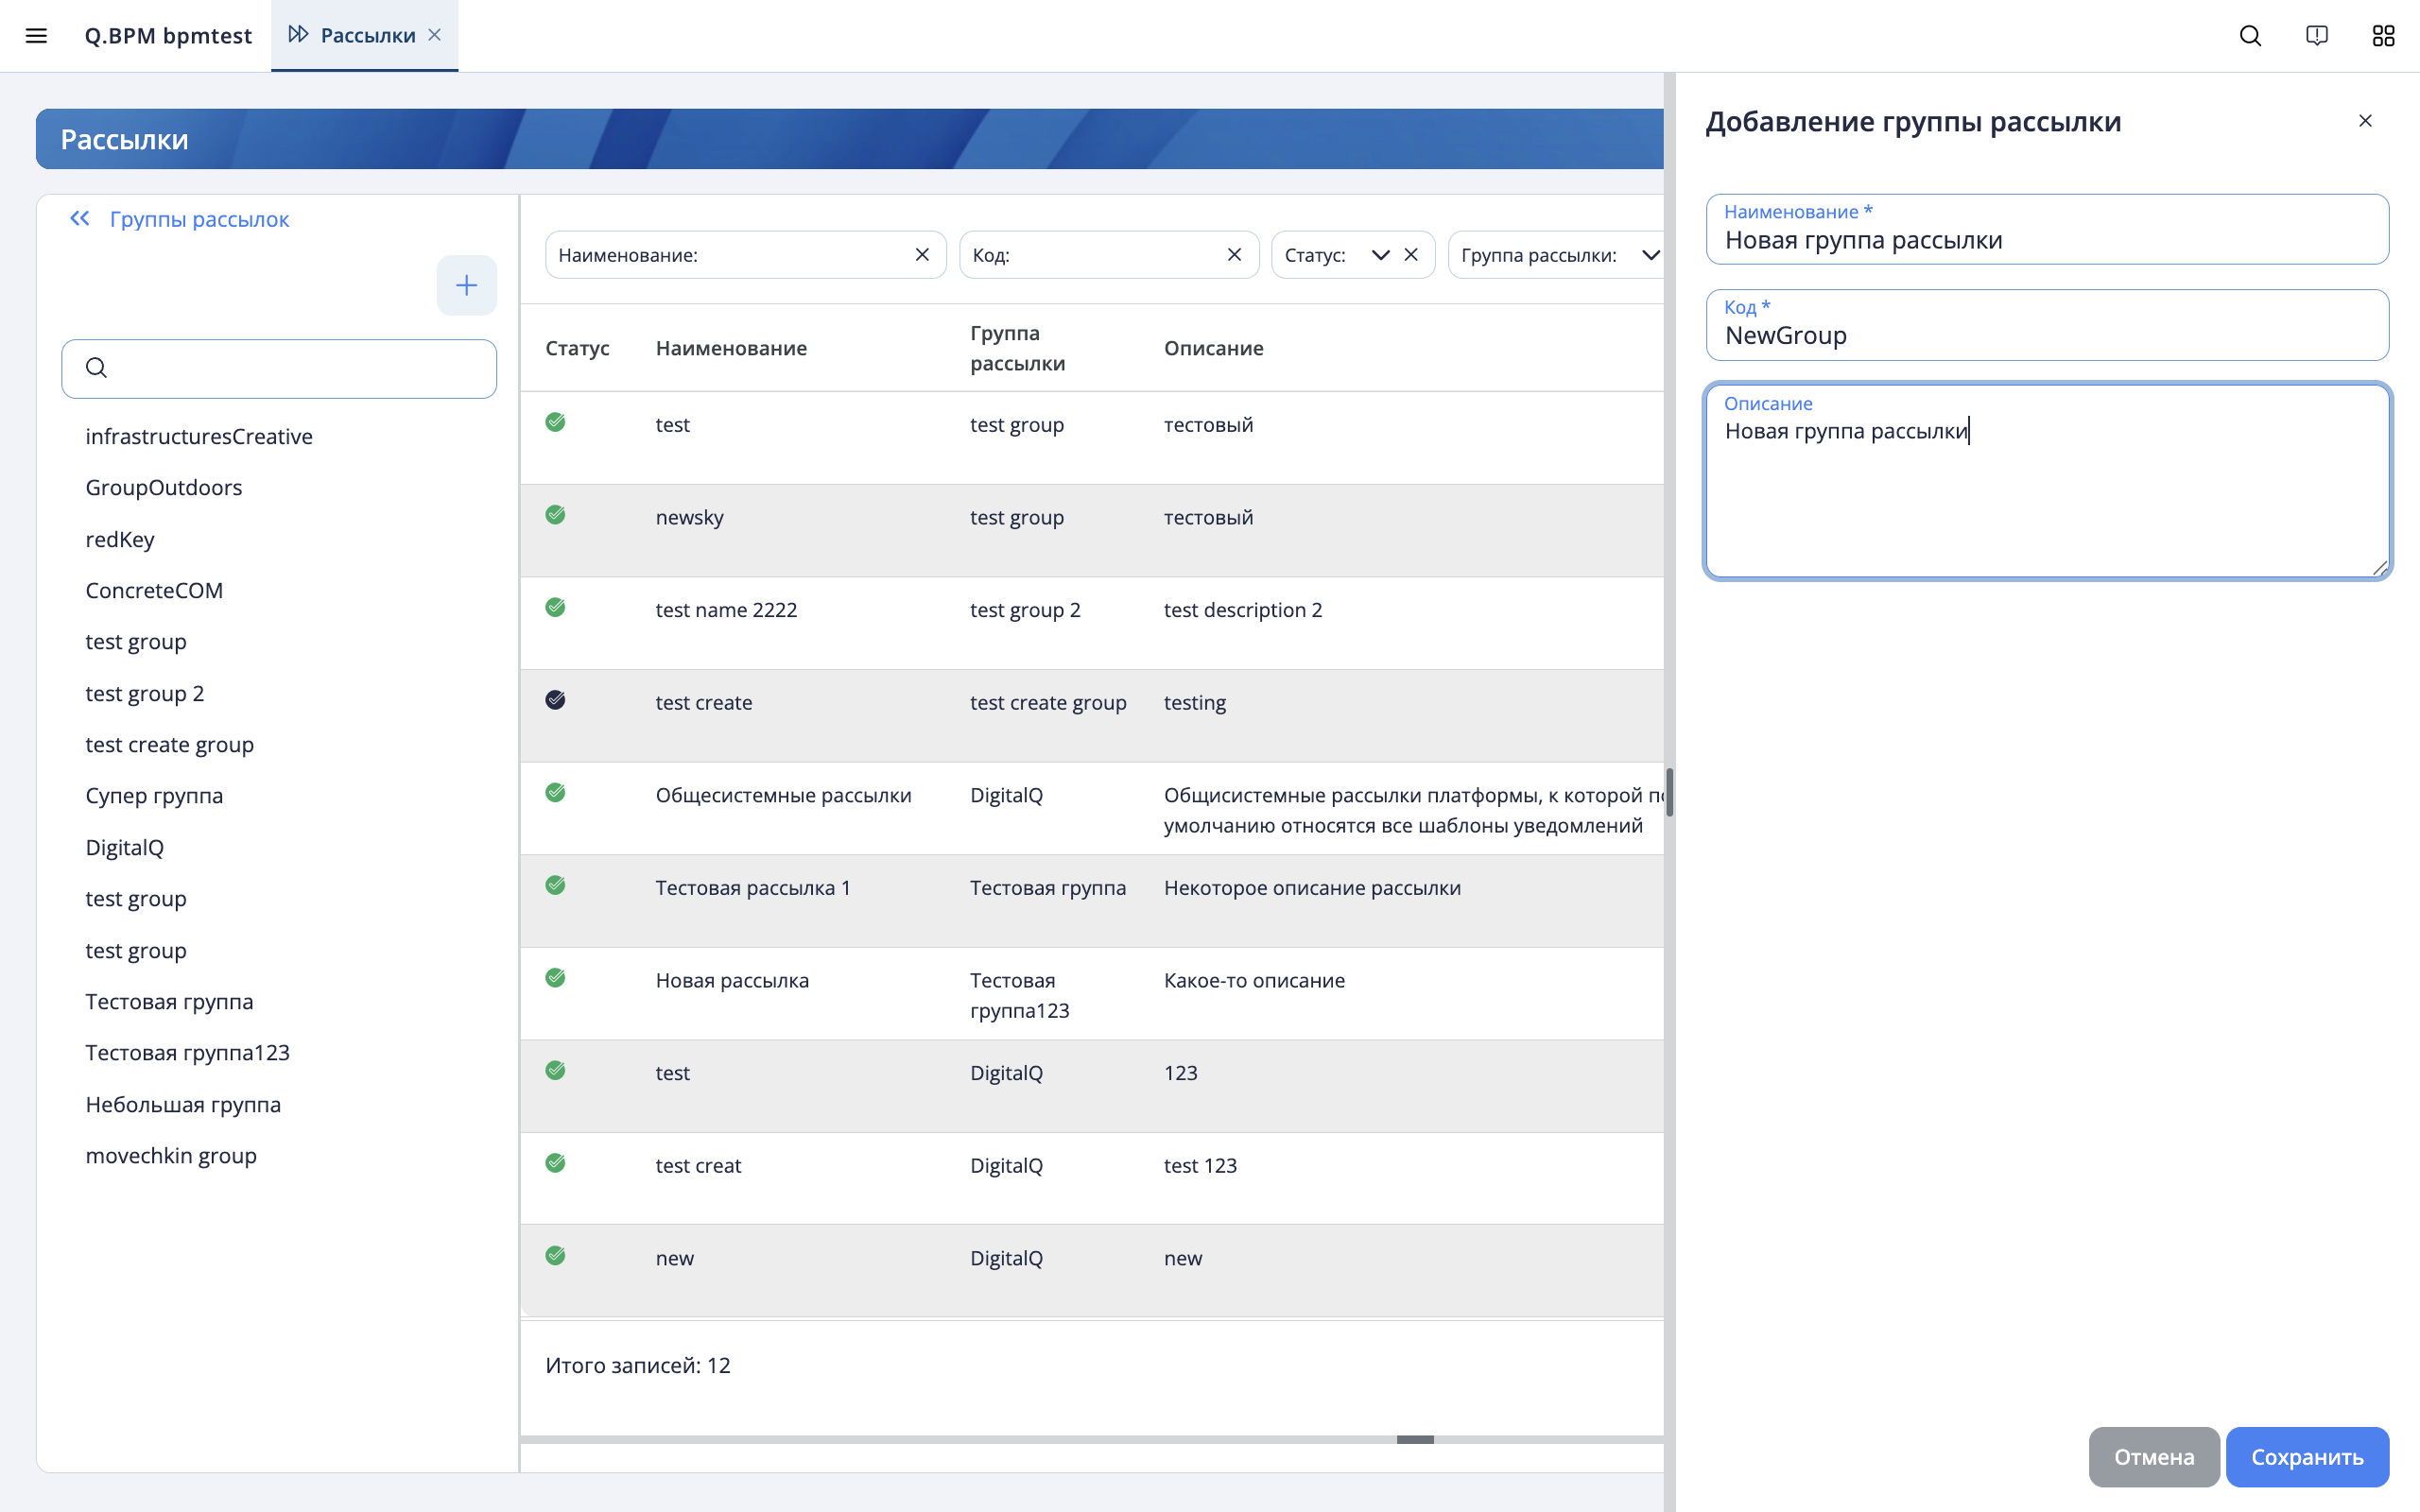The image size is (2420, 1512).
Task: Click status icon of newsky row
Action: point(556,515)
